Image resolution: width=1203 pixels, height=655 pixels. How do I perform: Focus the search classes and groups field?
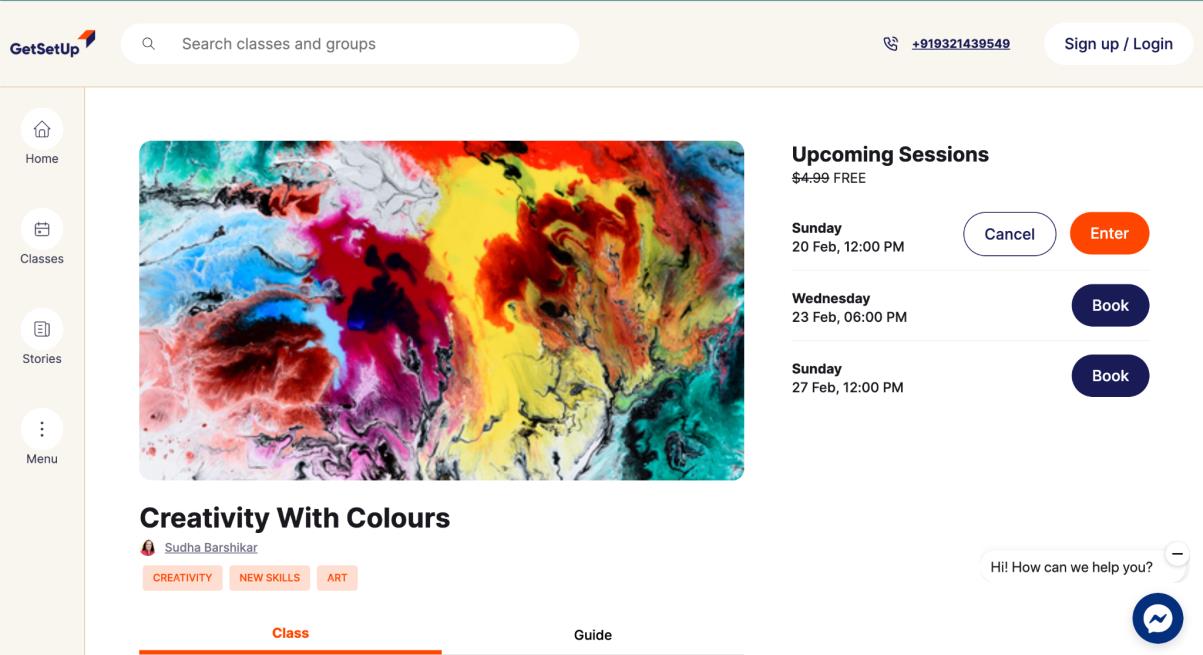(370, 44)
